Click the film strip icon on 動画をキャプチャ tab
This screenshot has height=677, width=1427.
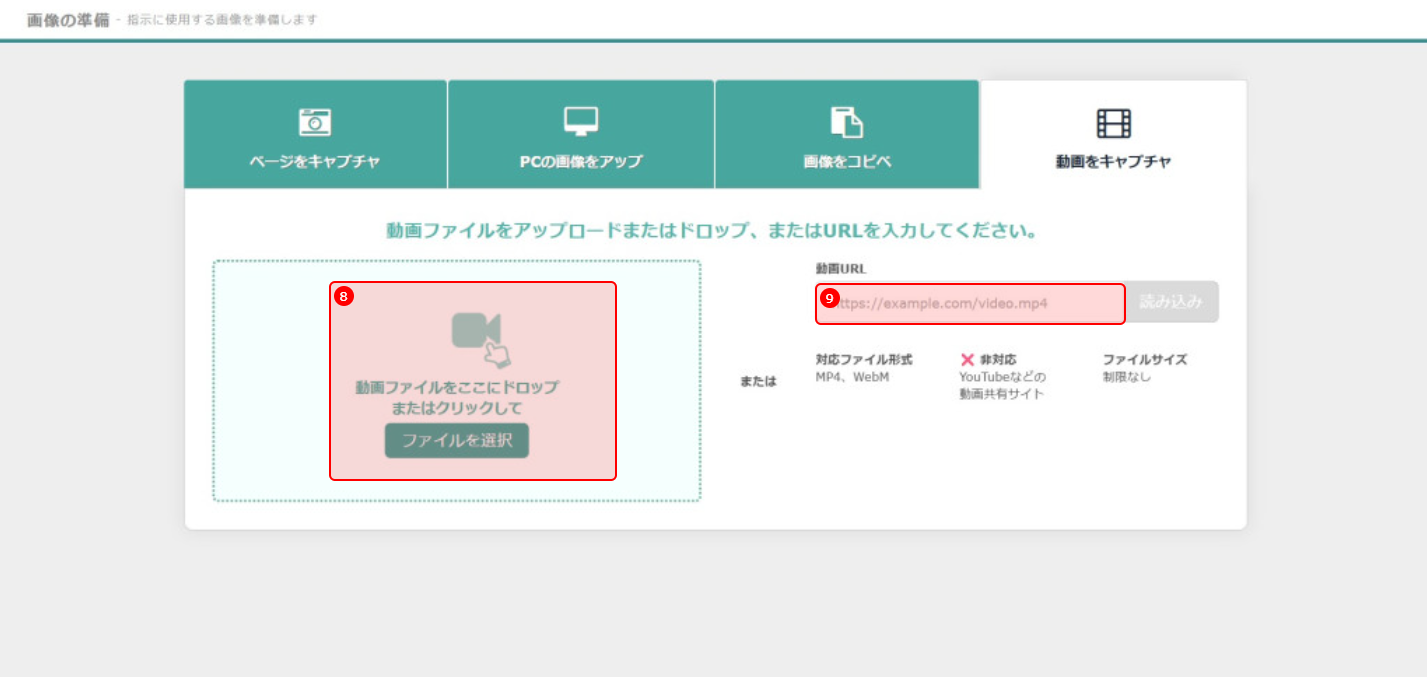pos(1113,123)
